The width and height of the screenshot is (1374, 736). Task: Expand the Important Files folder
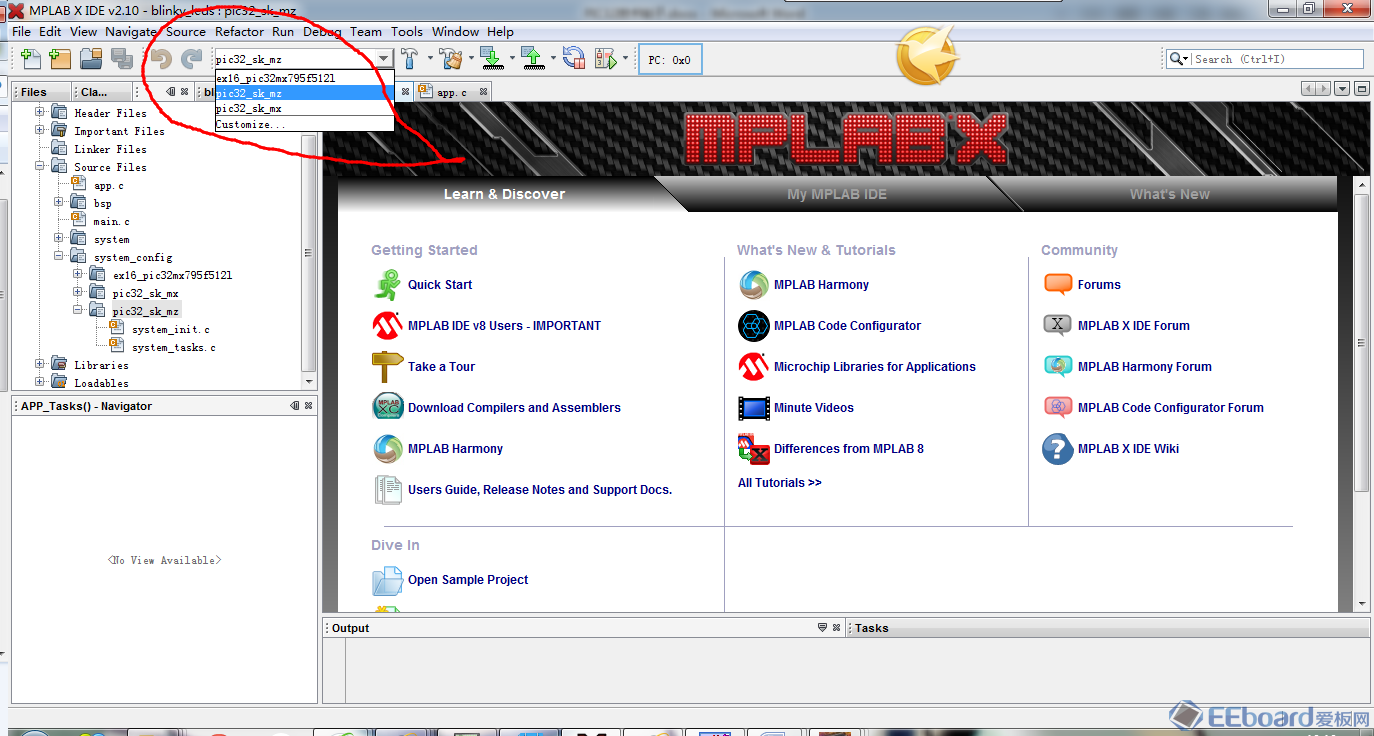click(x=40, y=130)
